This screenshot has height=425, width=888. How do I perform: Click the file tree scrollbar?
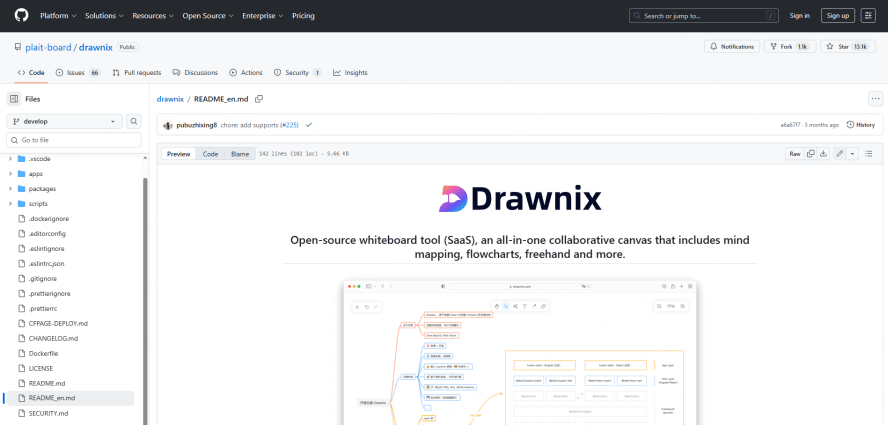pos(145,300)
